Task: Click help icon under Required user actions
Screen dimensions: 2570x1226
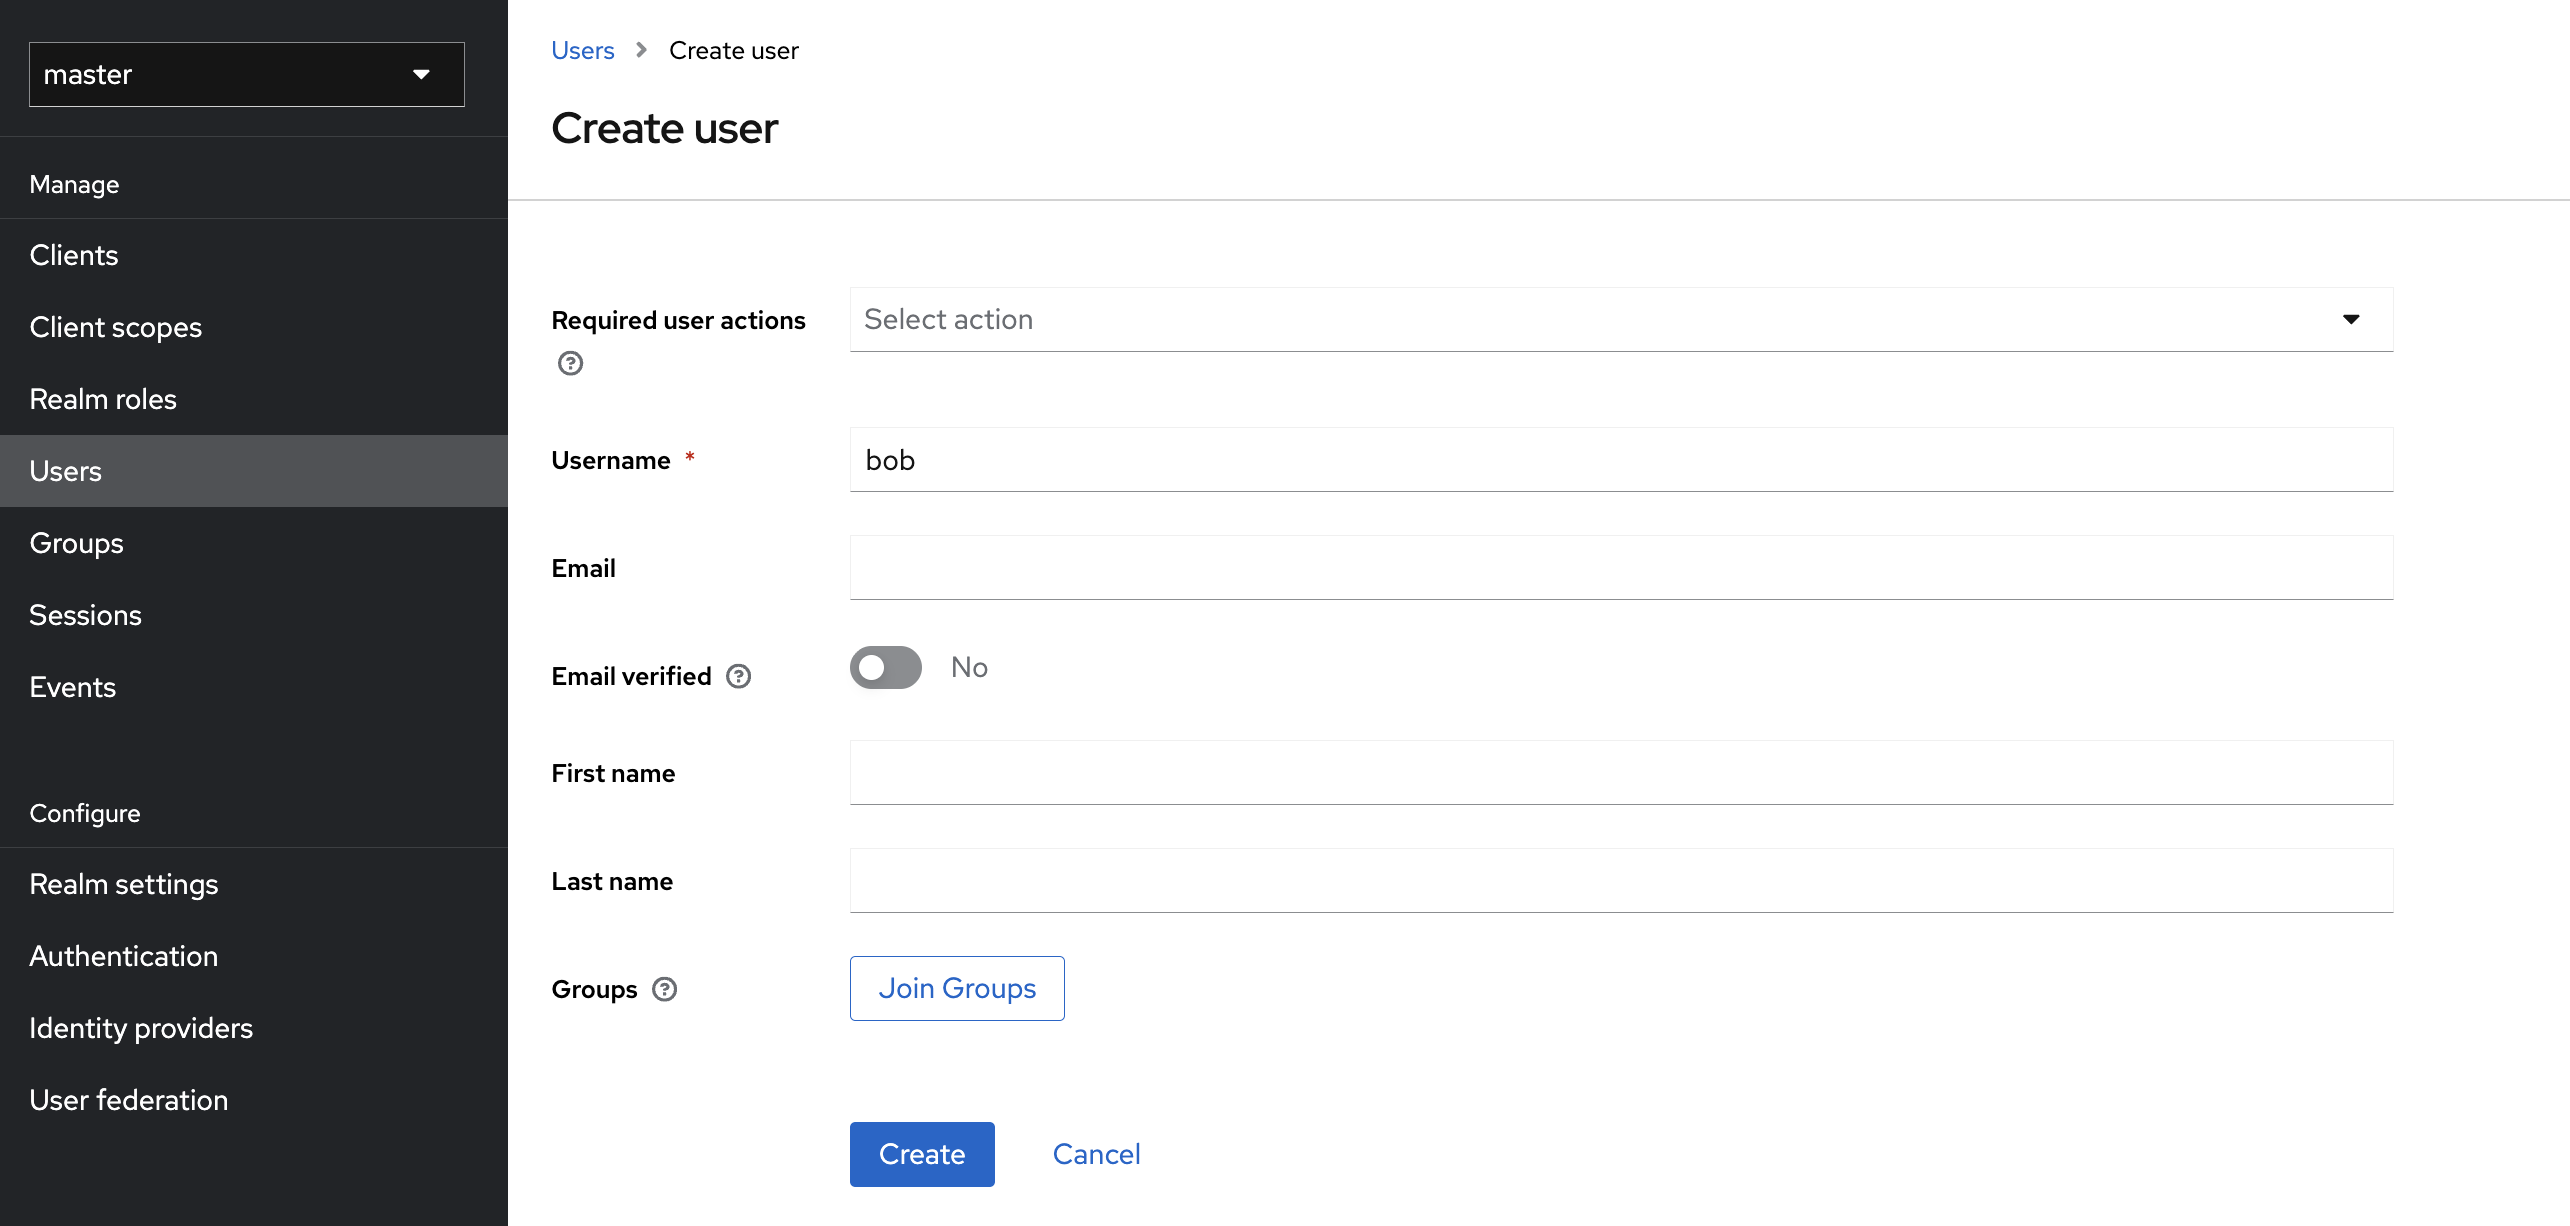Action: click(570, 363)
